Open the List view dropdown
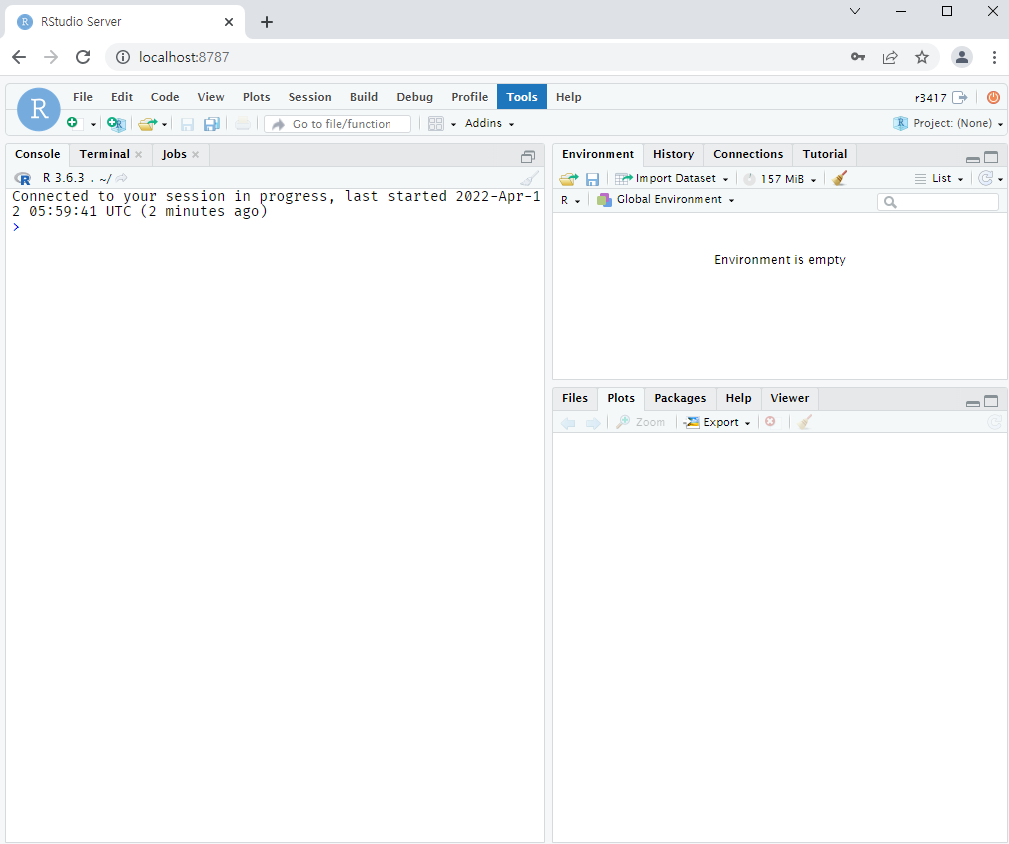 pos(939,178)
